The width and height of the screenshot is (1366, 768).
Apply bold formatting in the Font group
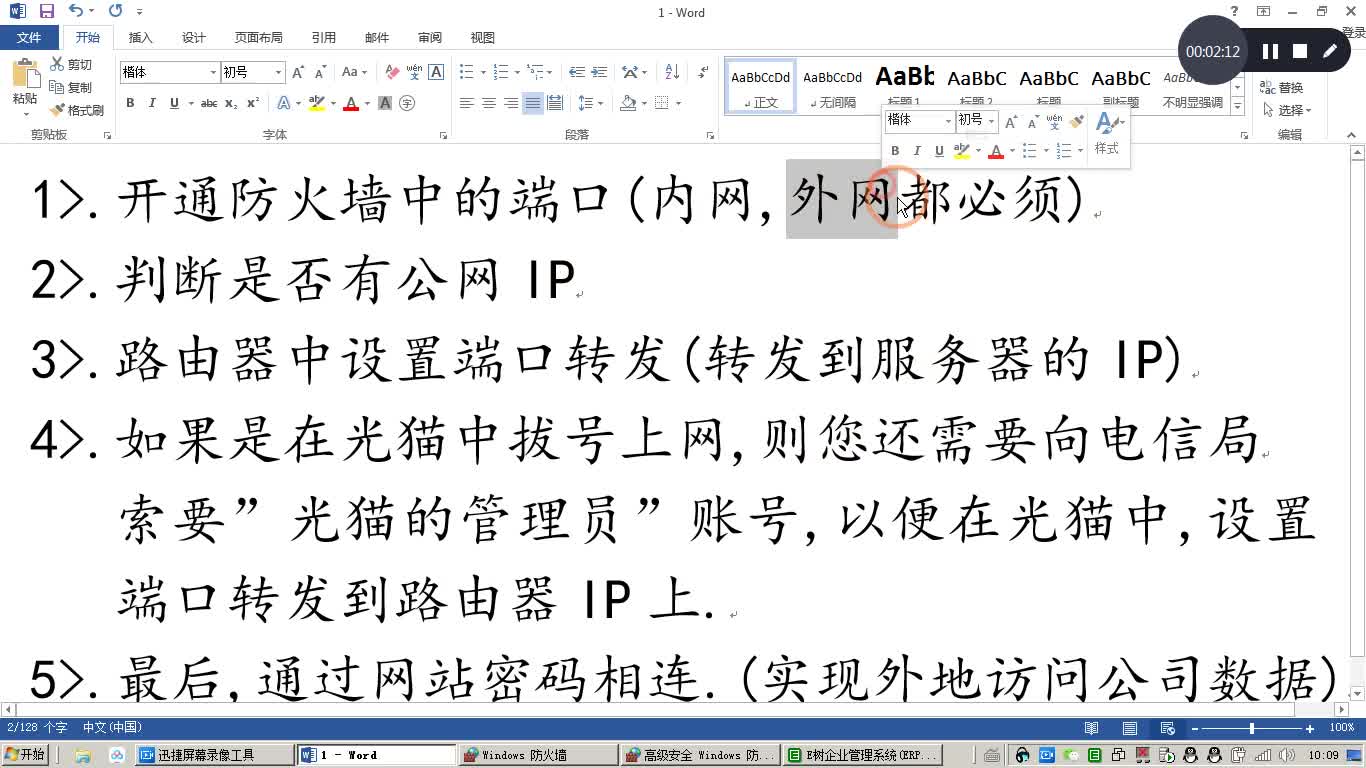tap(129, 102)
